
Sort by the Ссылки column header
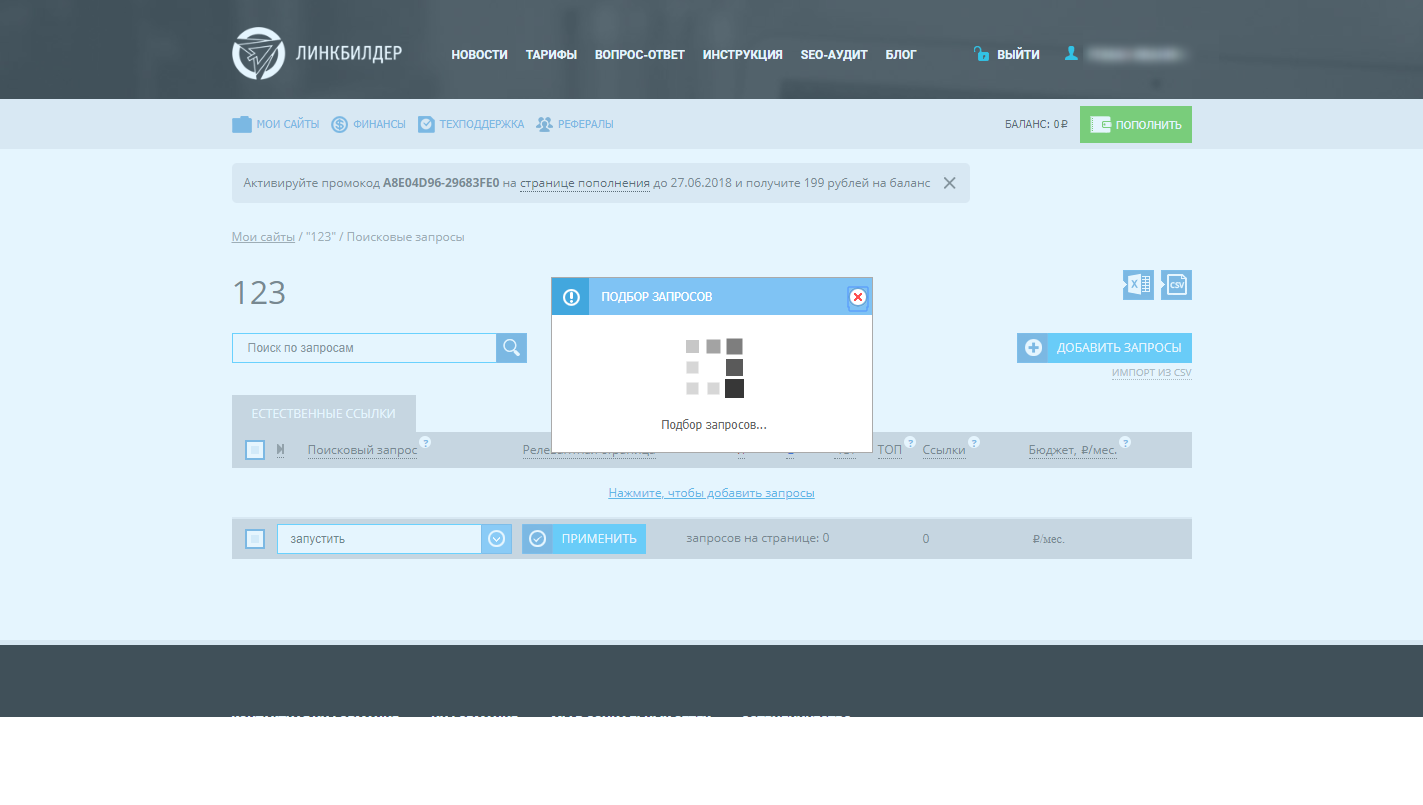944,450
